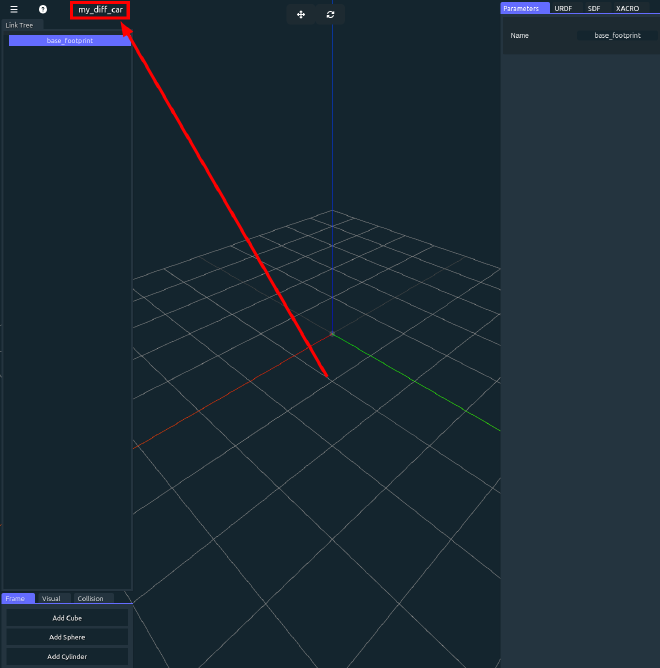The image size is (660, 668).
Task: Switch to the Parameters tab
Action: [x=525, y=8]
